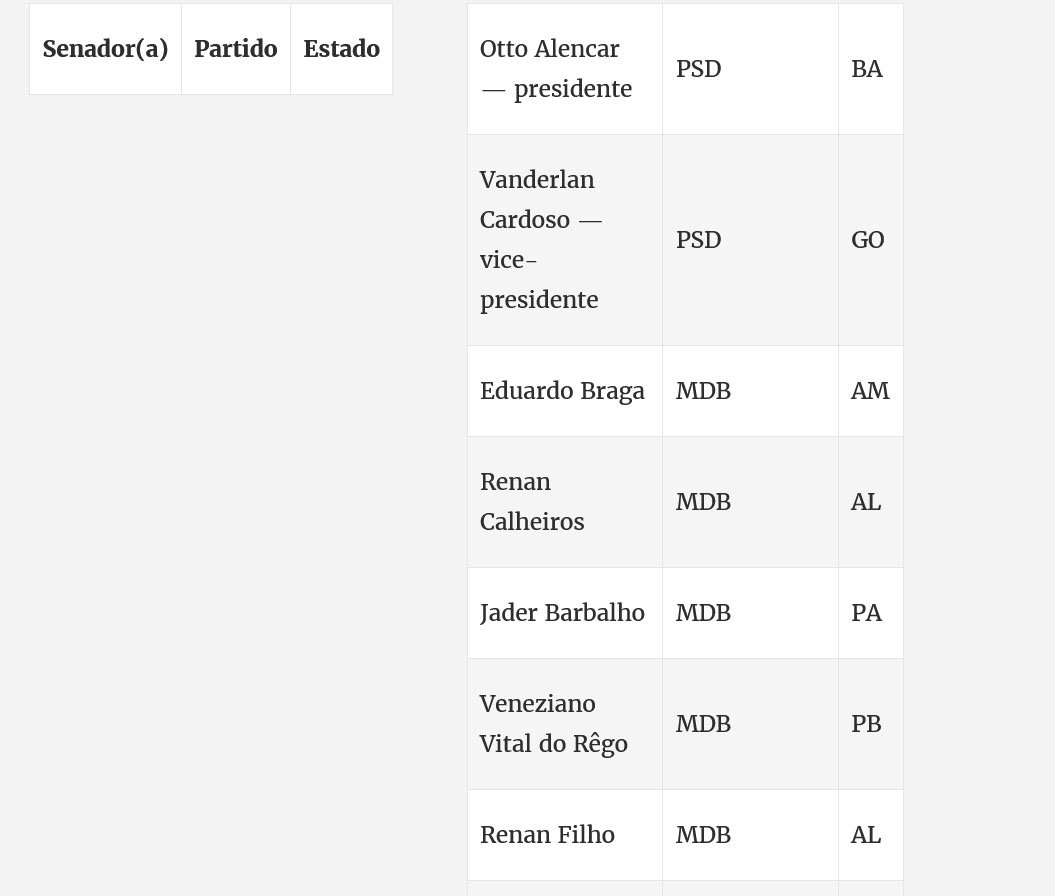Click the Senador(a) column header
1055x896 pixels.
[x=105, y=49]
